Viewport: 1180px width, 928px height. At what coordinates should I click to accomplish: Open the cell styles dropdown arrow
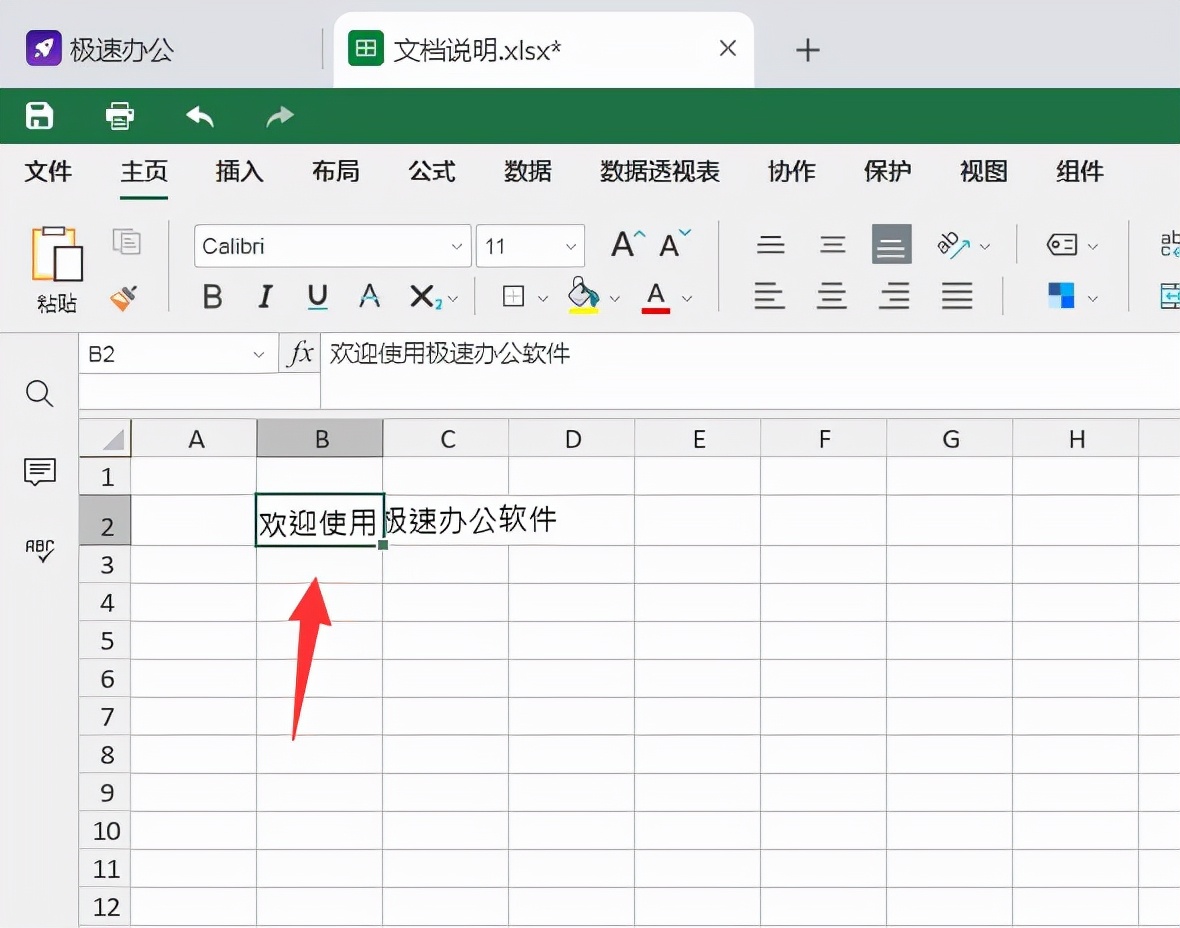click(1093, 299)
